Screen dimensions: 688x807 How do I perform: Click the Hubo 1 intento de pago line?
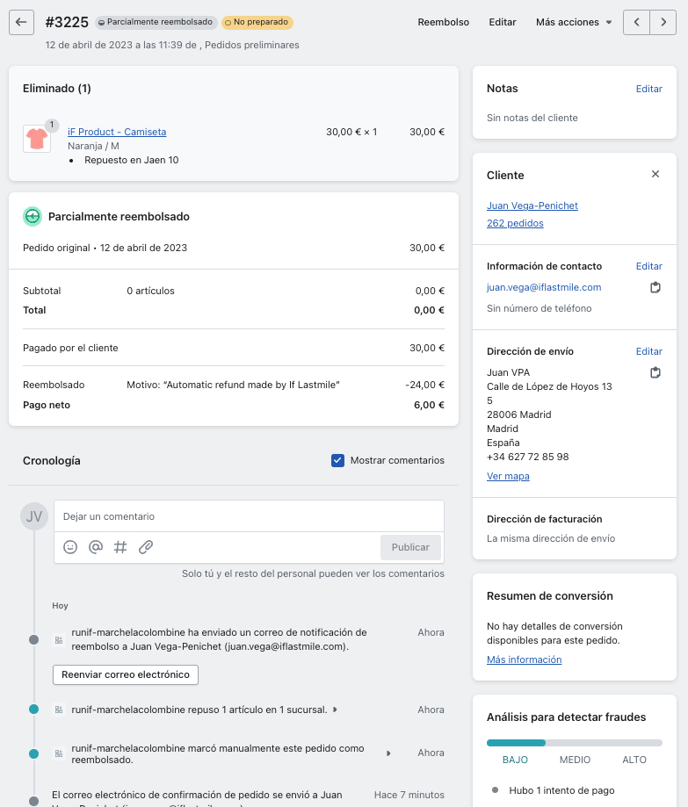pos(561,790)
